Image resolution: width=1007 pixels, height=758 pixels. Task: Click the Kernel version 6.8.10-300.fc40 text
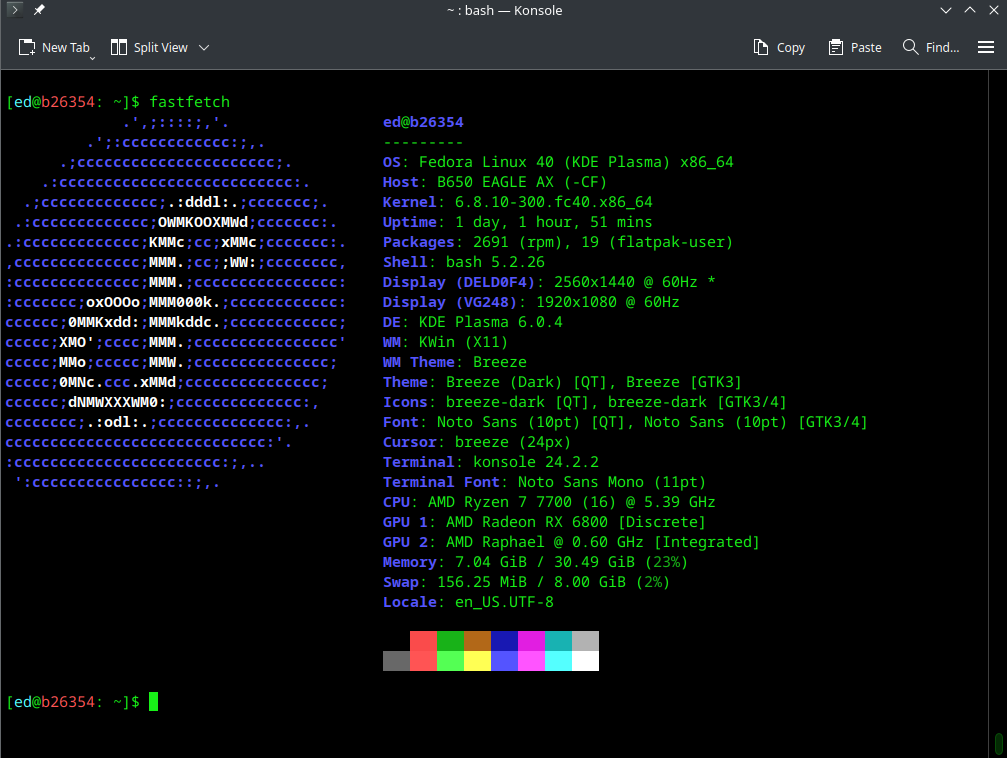(554, 202)
